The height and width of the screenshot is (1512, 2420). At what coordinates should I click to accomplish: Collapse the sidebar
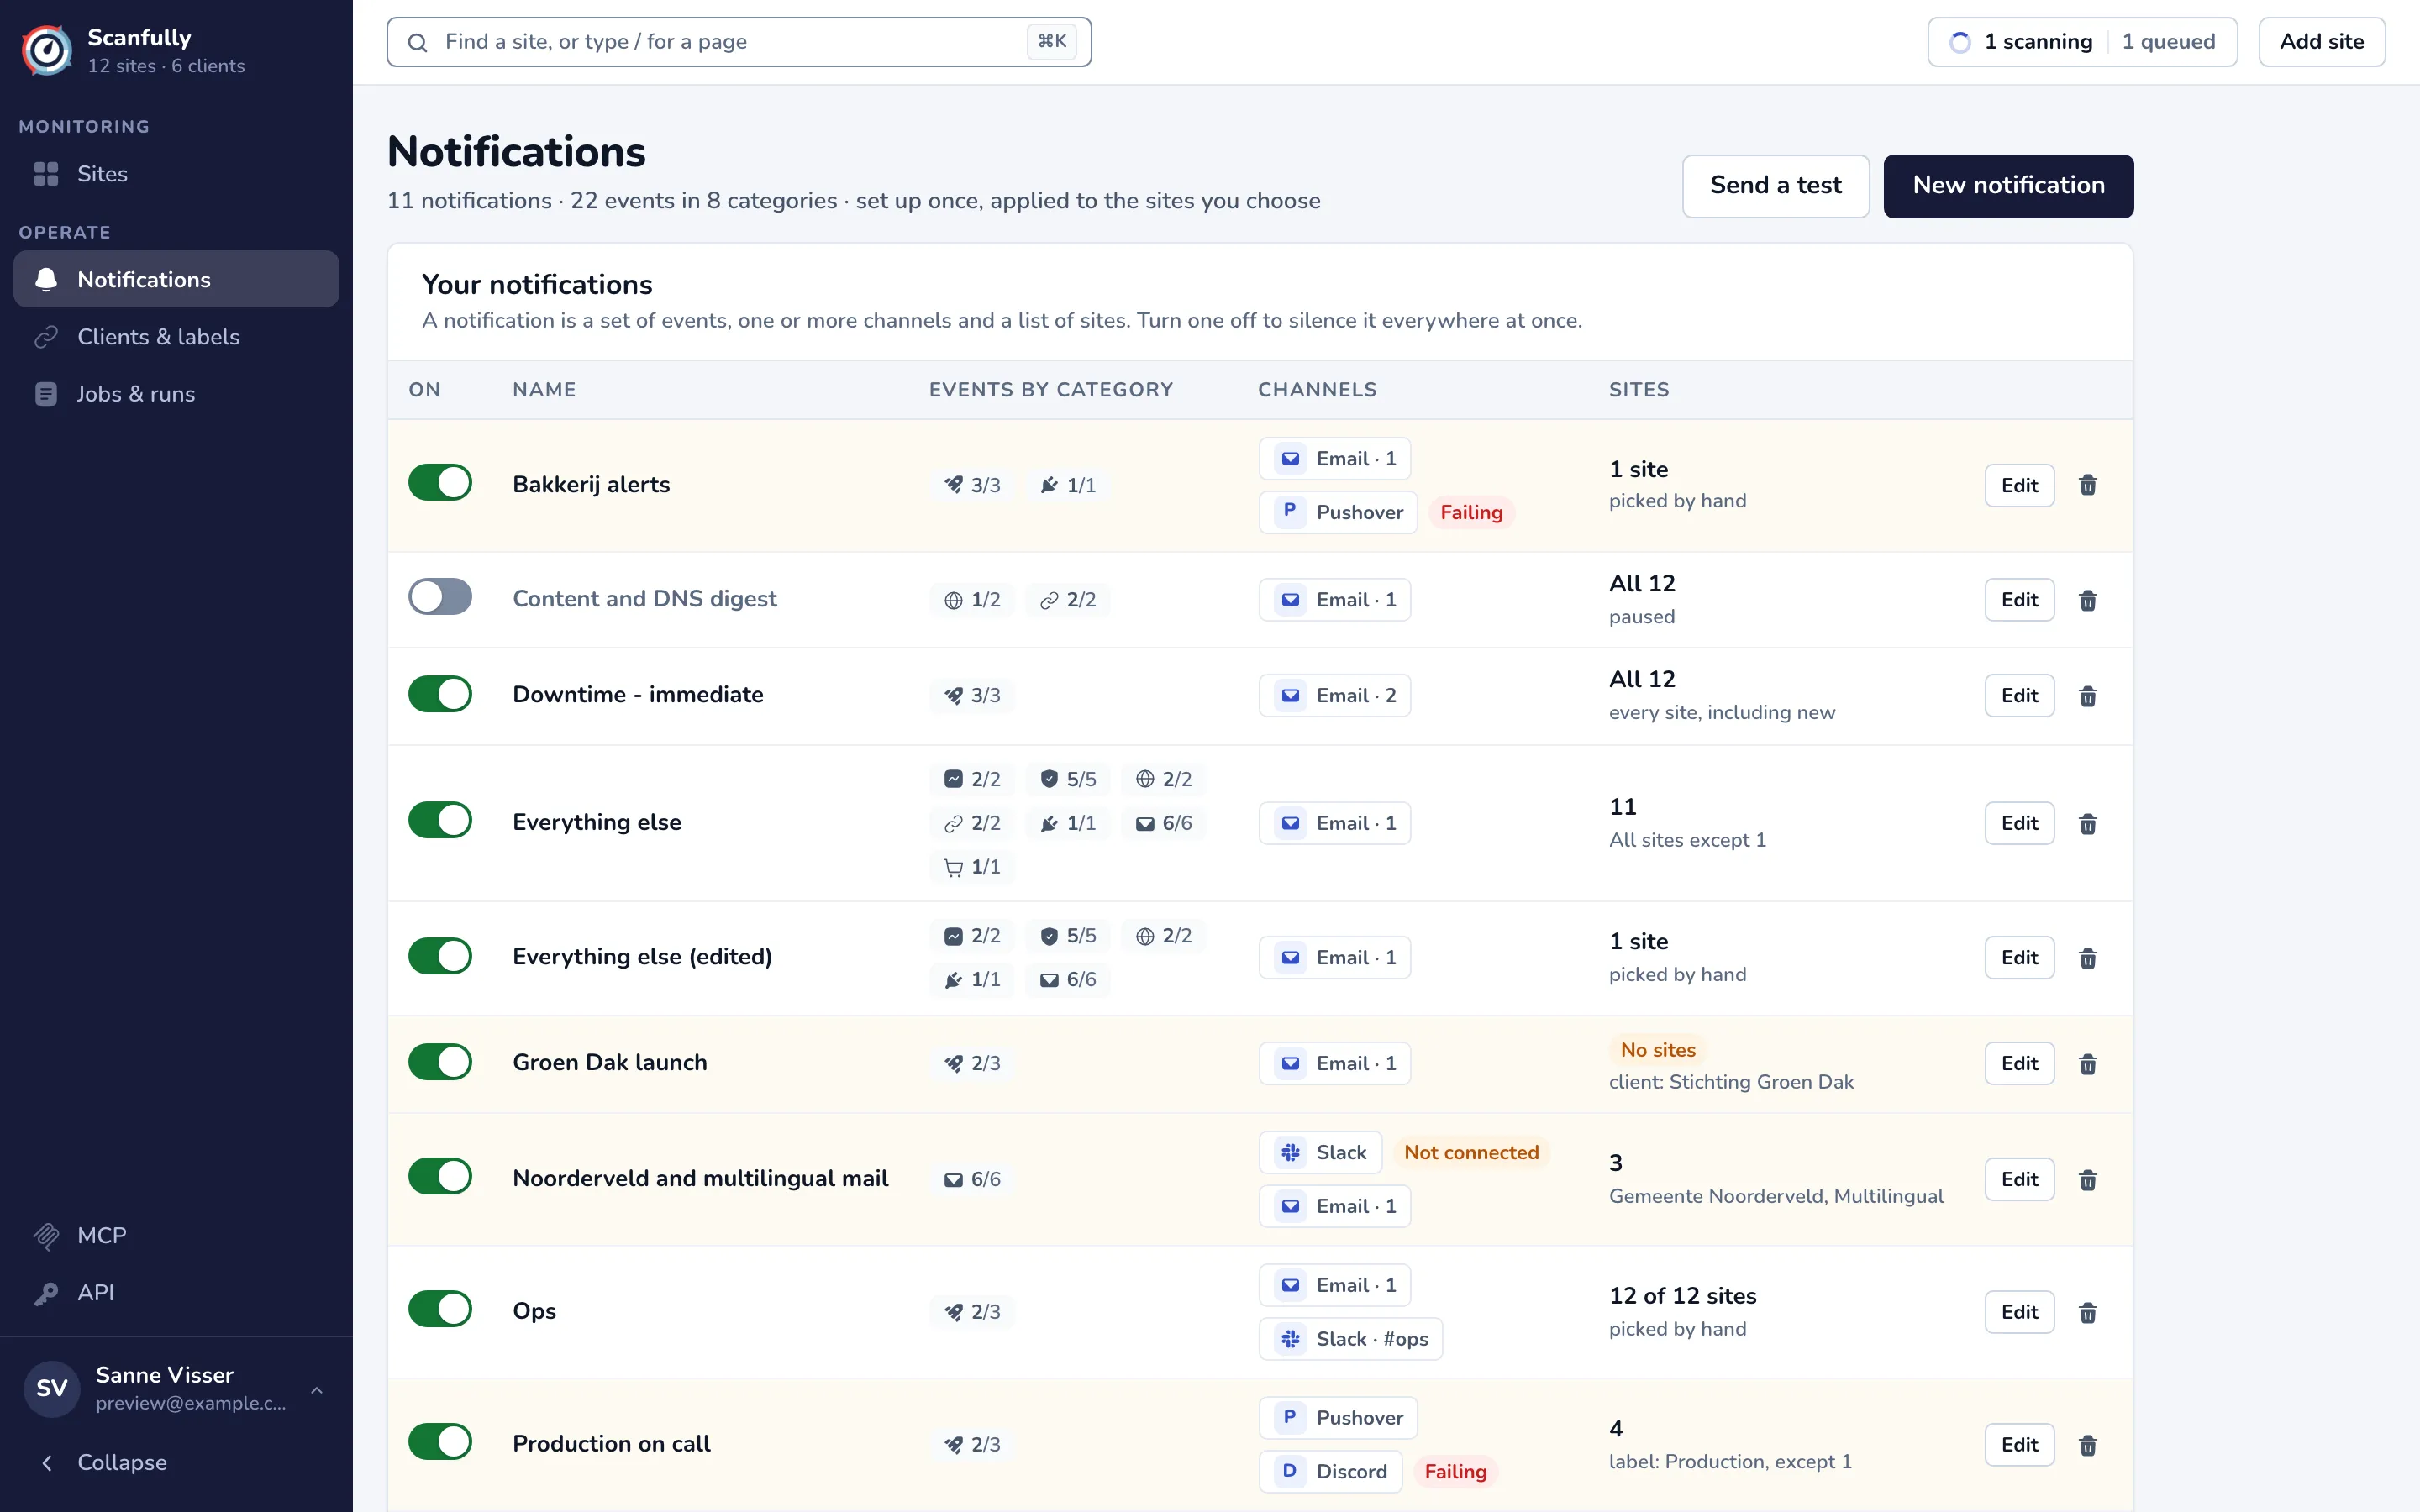(x=176, y=1462)
